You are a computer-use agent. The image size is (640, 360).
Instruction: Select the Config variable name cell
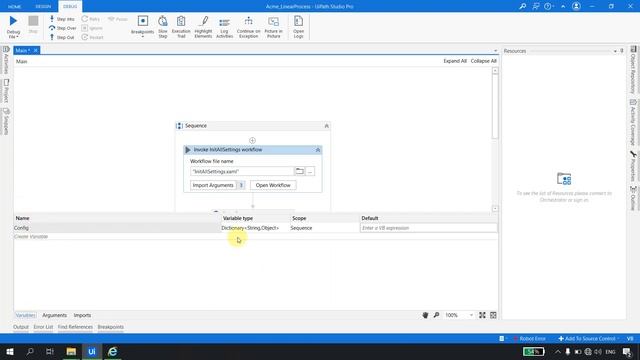pyautogui.click(x=117, y=228)
